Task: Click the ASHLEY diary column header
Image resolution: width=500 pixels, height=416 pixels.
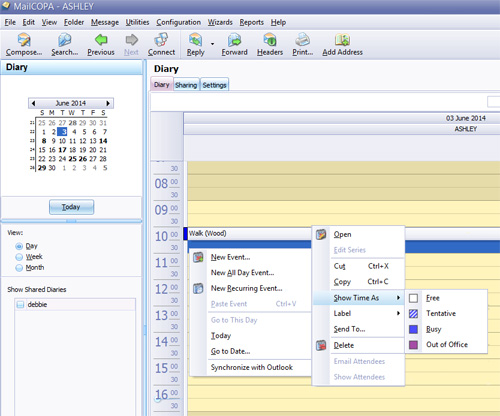Action: [466, 129]
